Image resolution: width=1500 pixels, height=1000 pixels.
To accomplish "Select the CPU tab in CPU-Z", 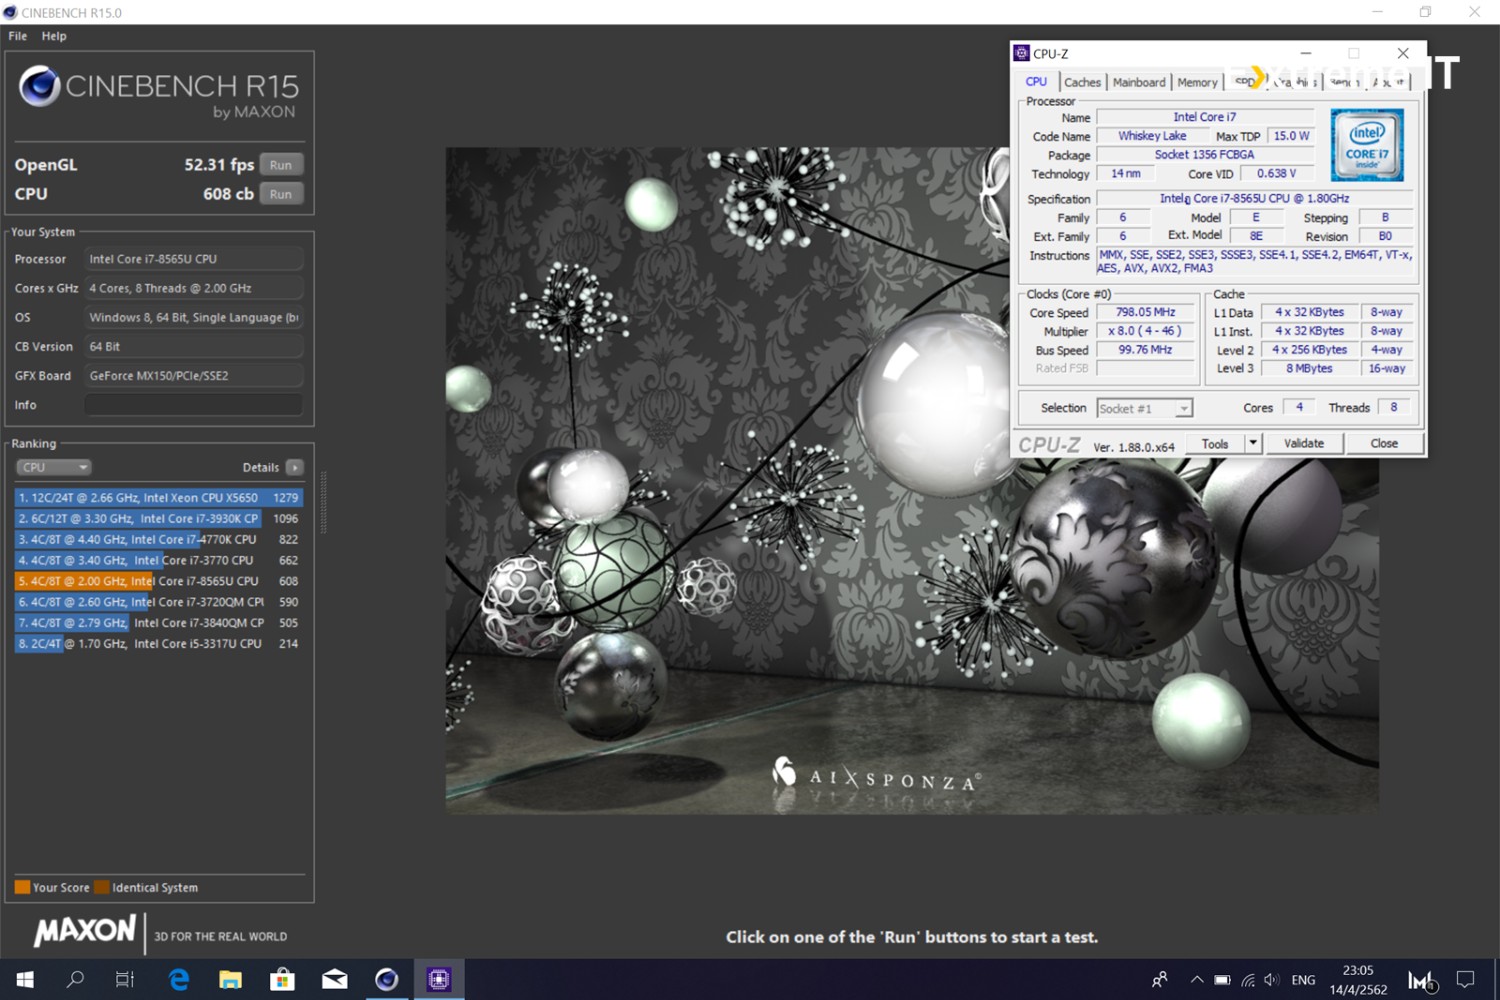I will pyautogui.click(x=1036, y=82).
